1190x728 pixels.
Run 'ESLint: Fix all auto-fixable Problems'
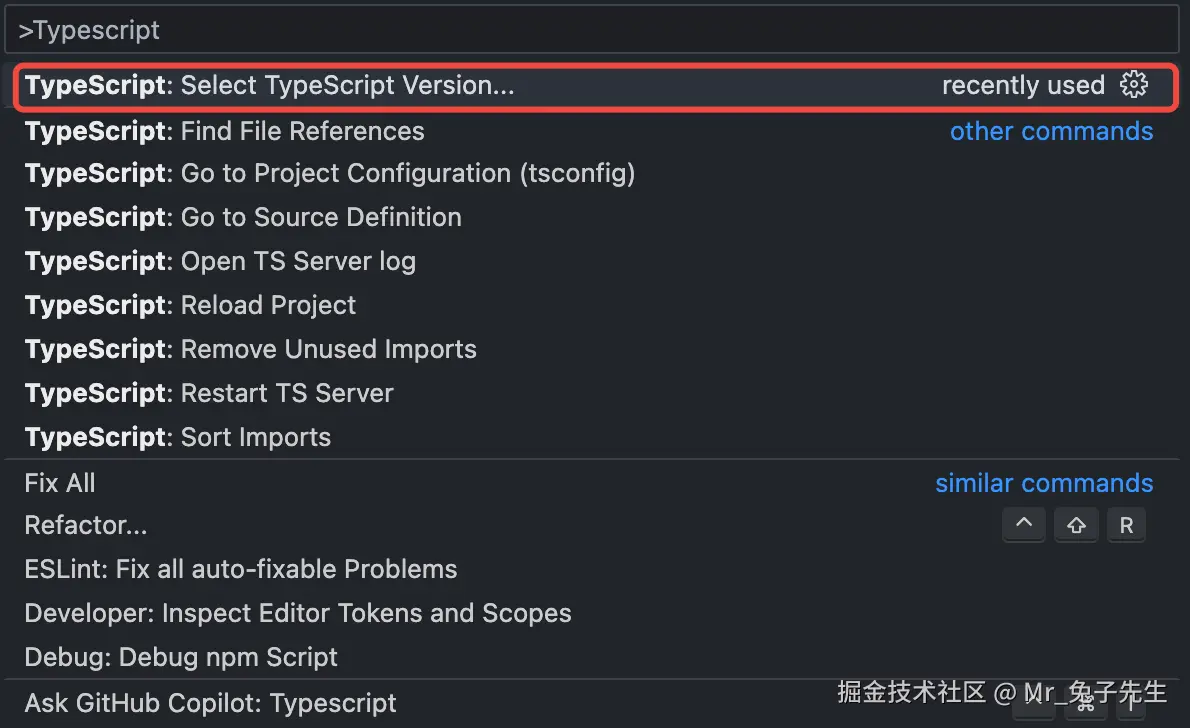click(x=240, y=569)
